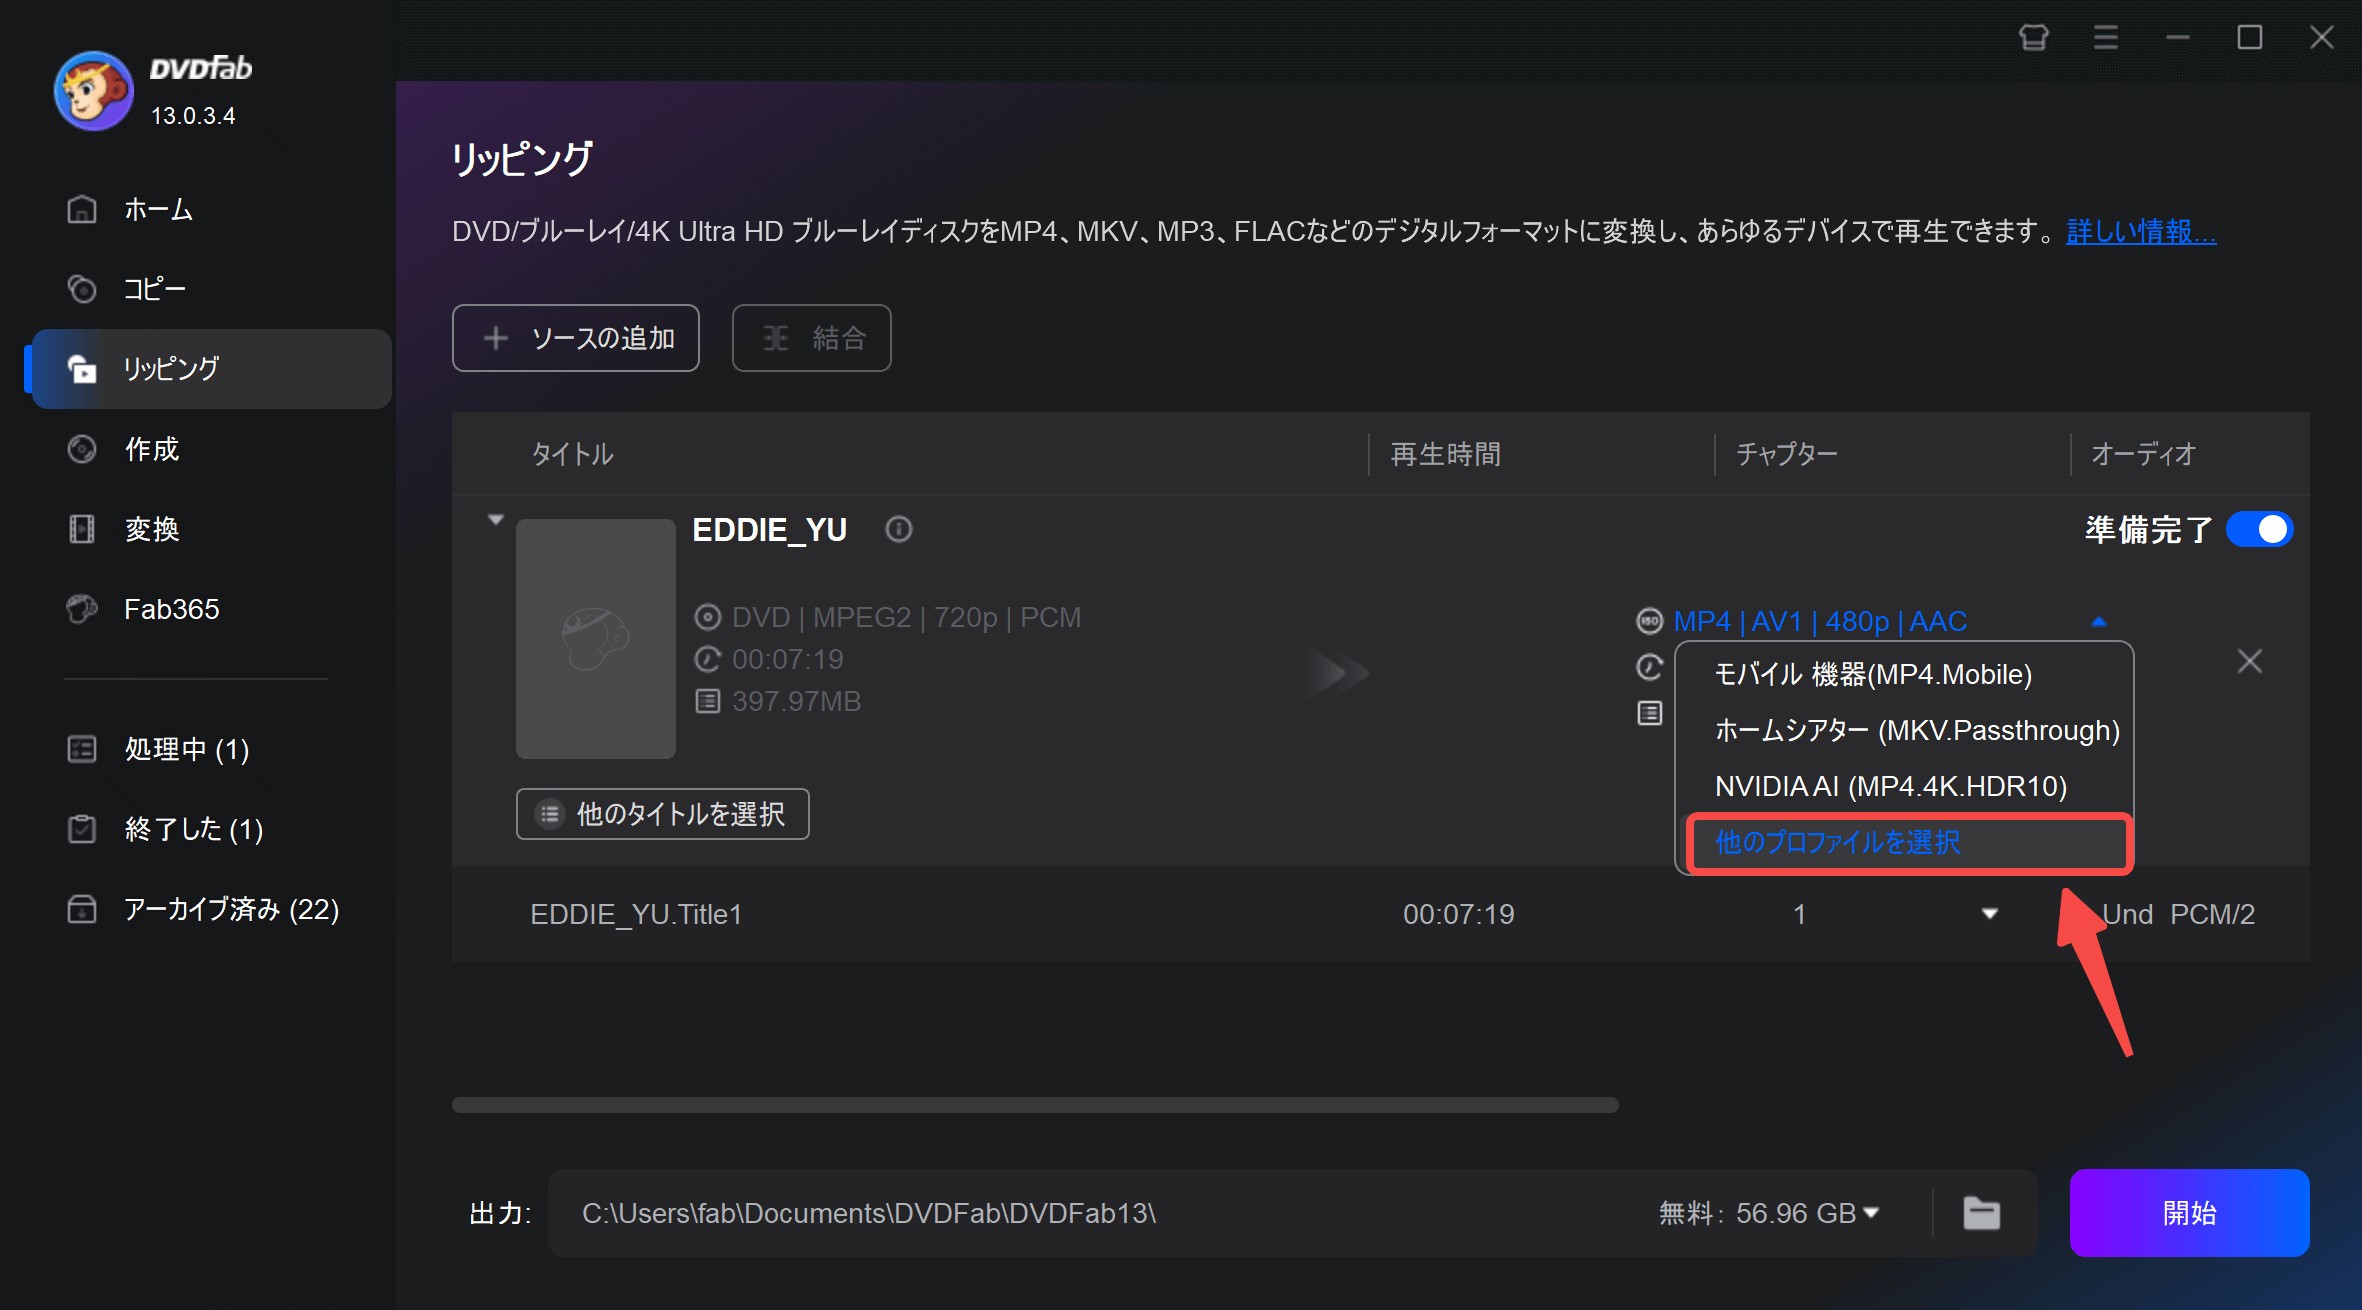The image size is (2362, 1310).
Task: Click the タイトル column header
Action: (572, 454)
